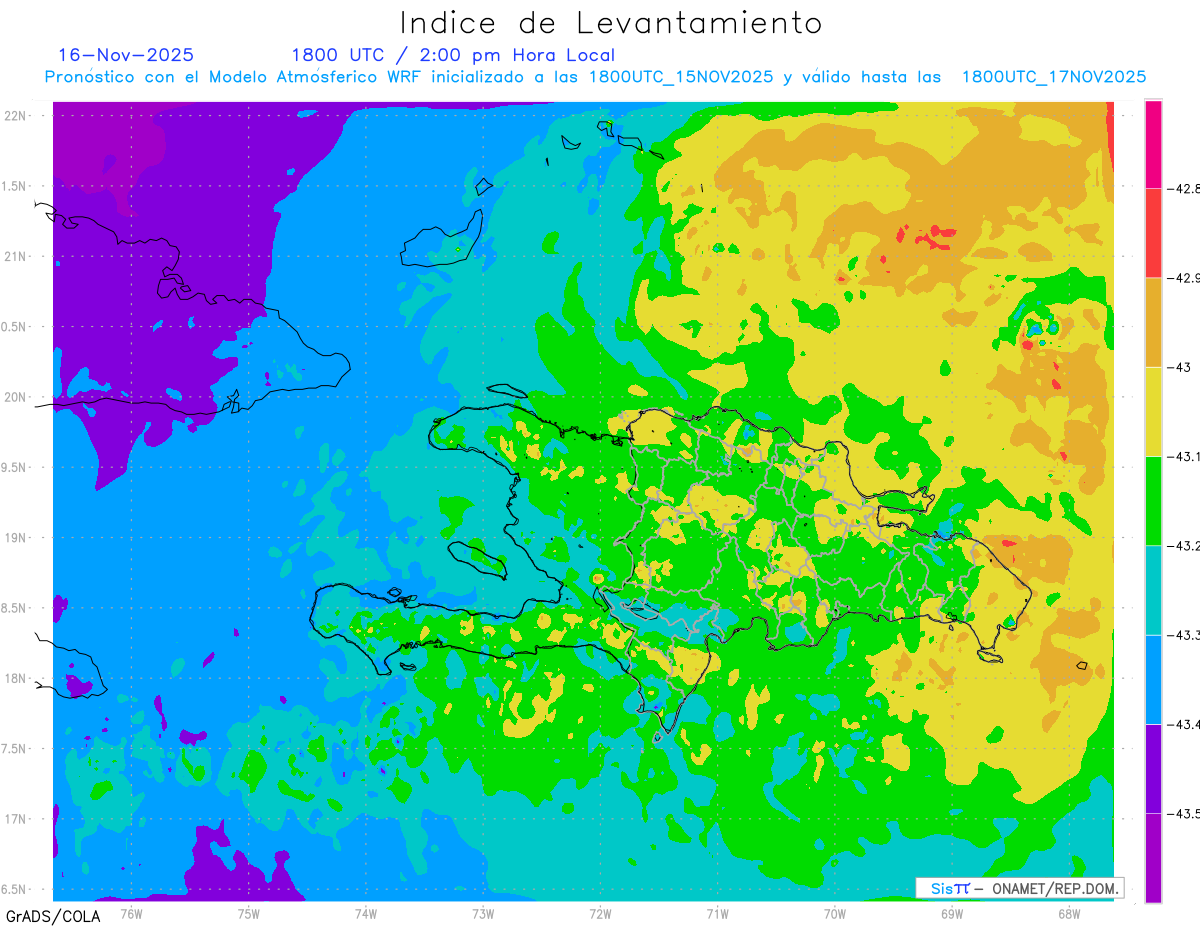The height and width of the screenshot is (927, 1200).
Task: Click the '18N' latitude label
Action: [16, 678]
